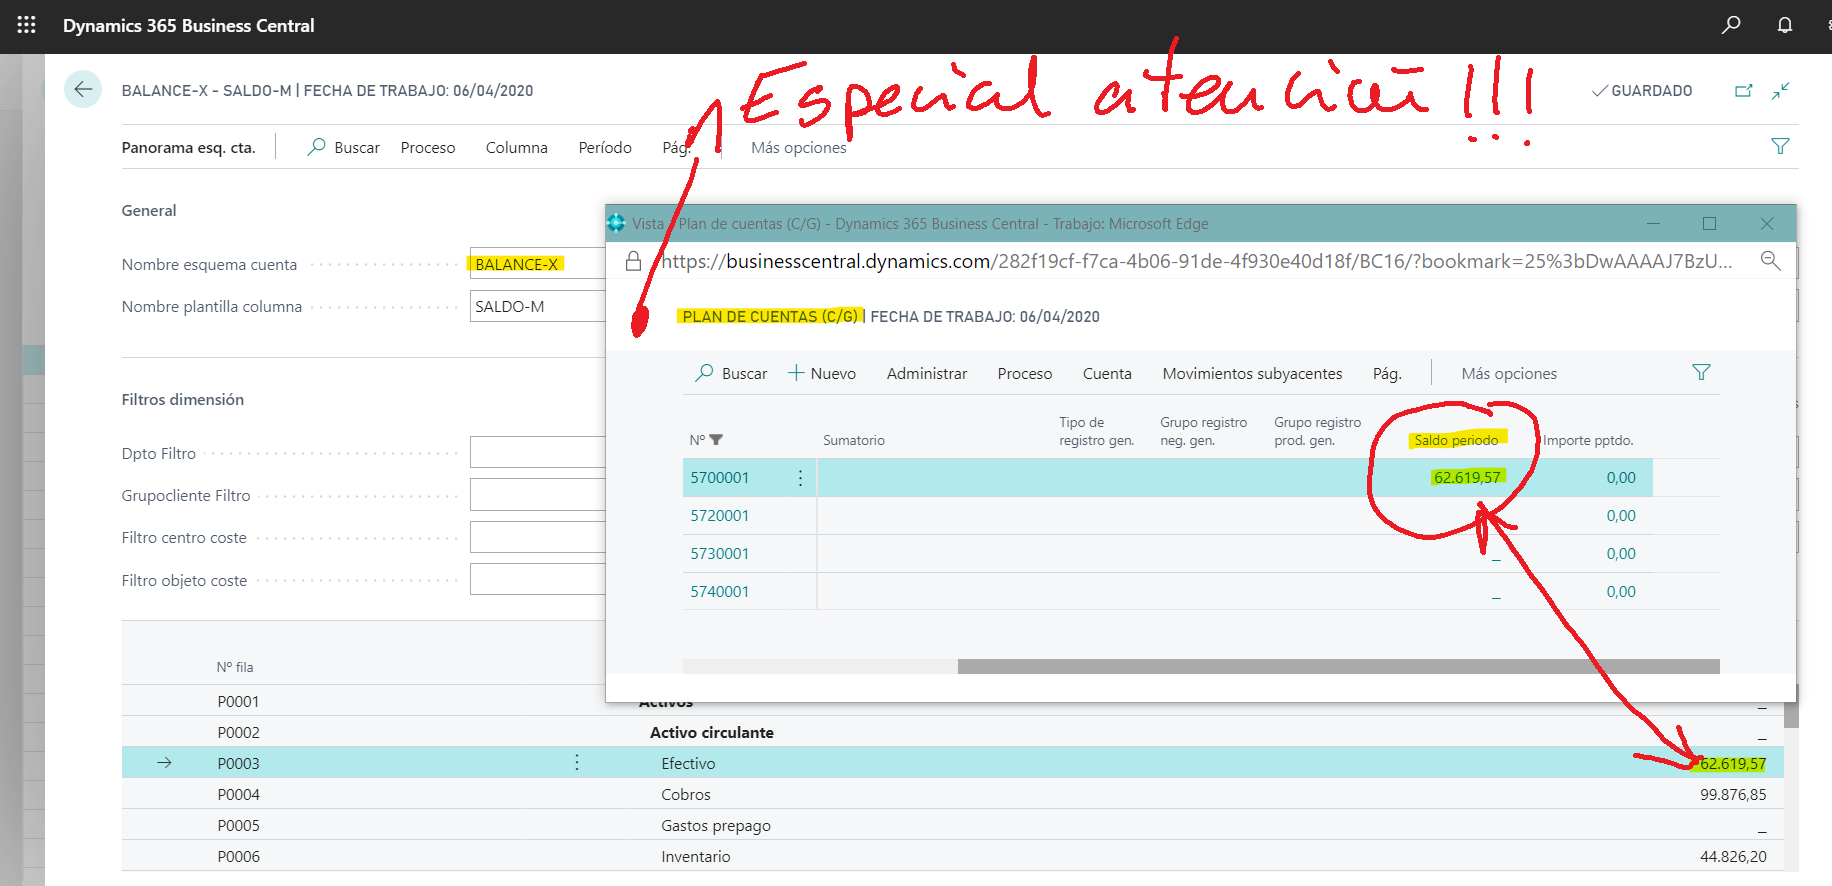Go back using the arrow button
The width and height of the screenshot is (1832, 886).
(x=83, y=90)
